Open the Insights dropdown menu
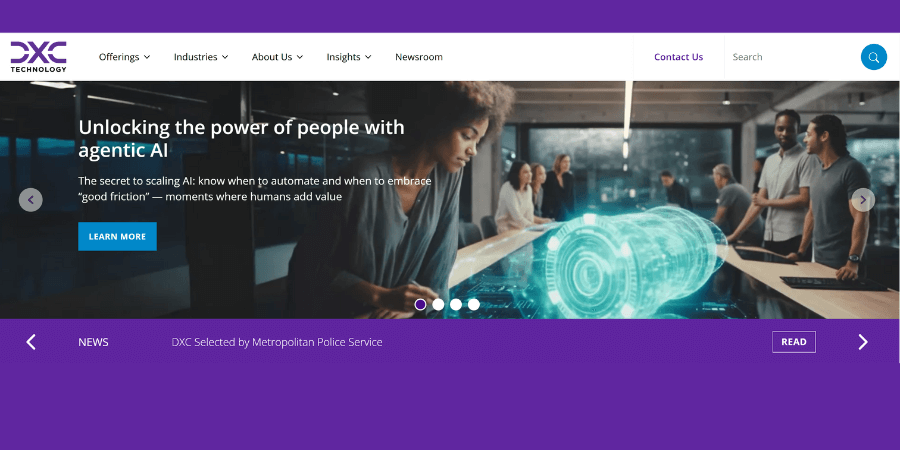The width and height of the screenshot is (900, 450). pyautogui.click(x=349, y=57)
